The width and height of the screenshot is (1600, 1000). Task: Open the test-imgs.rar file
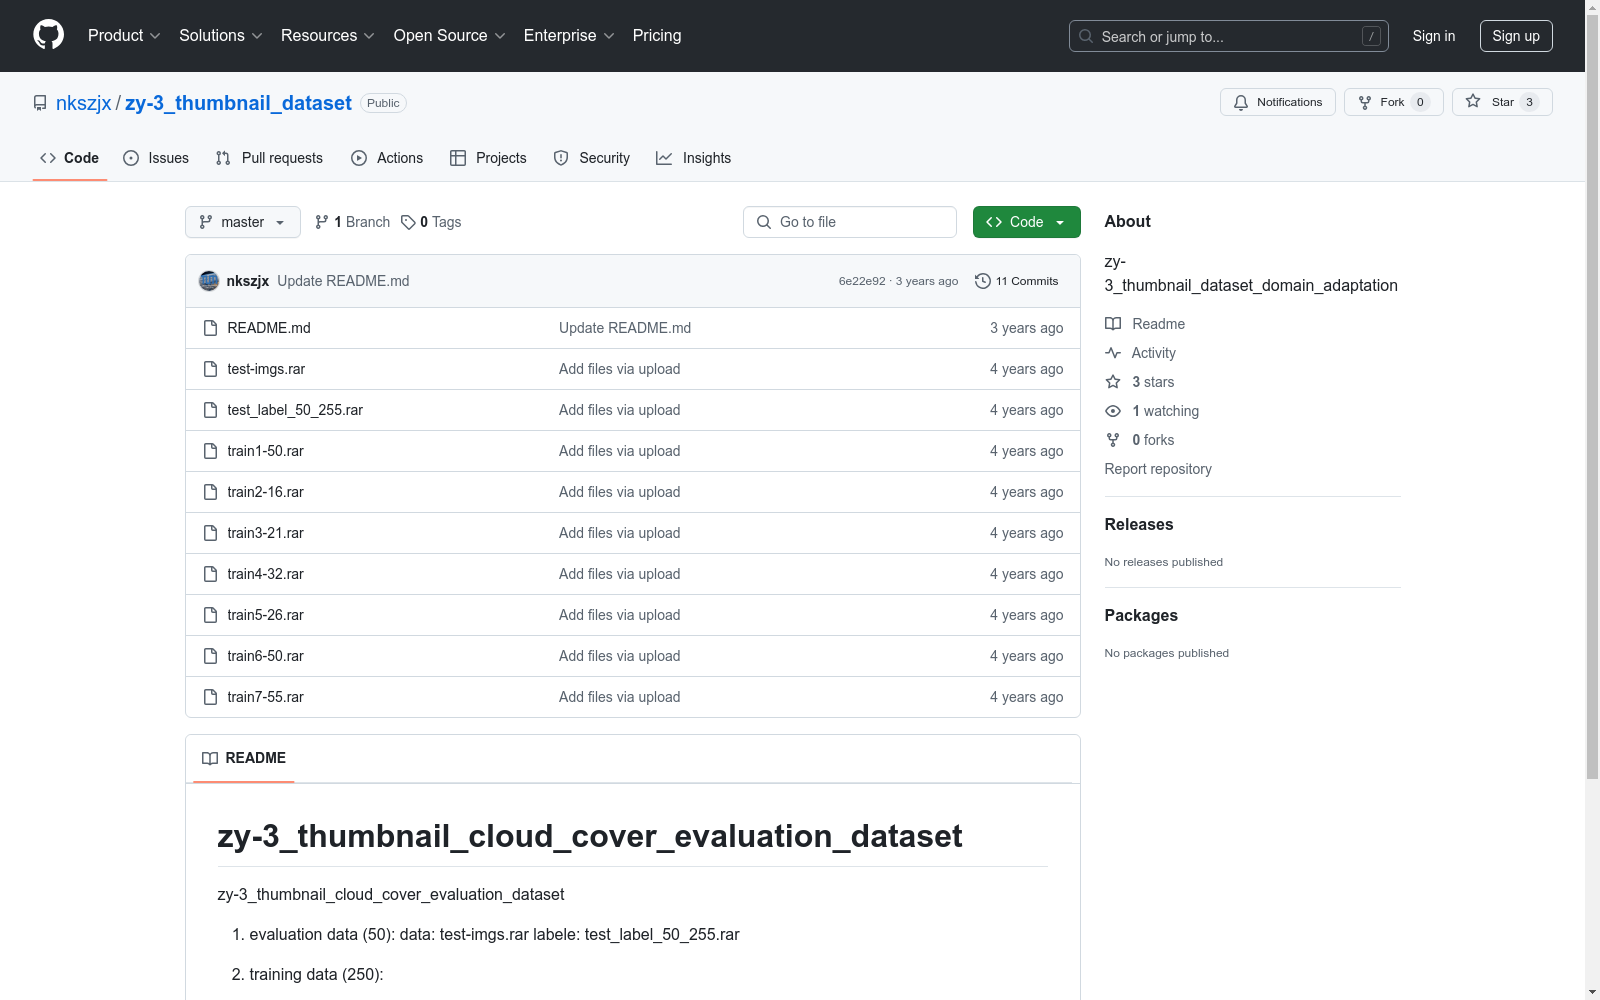[x=266, y=369]
